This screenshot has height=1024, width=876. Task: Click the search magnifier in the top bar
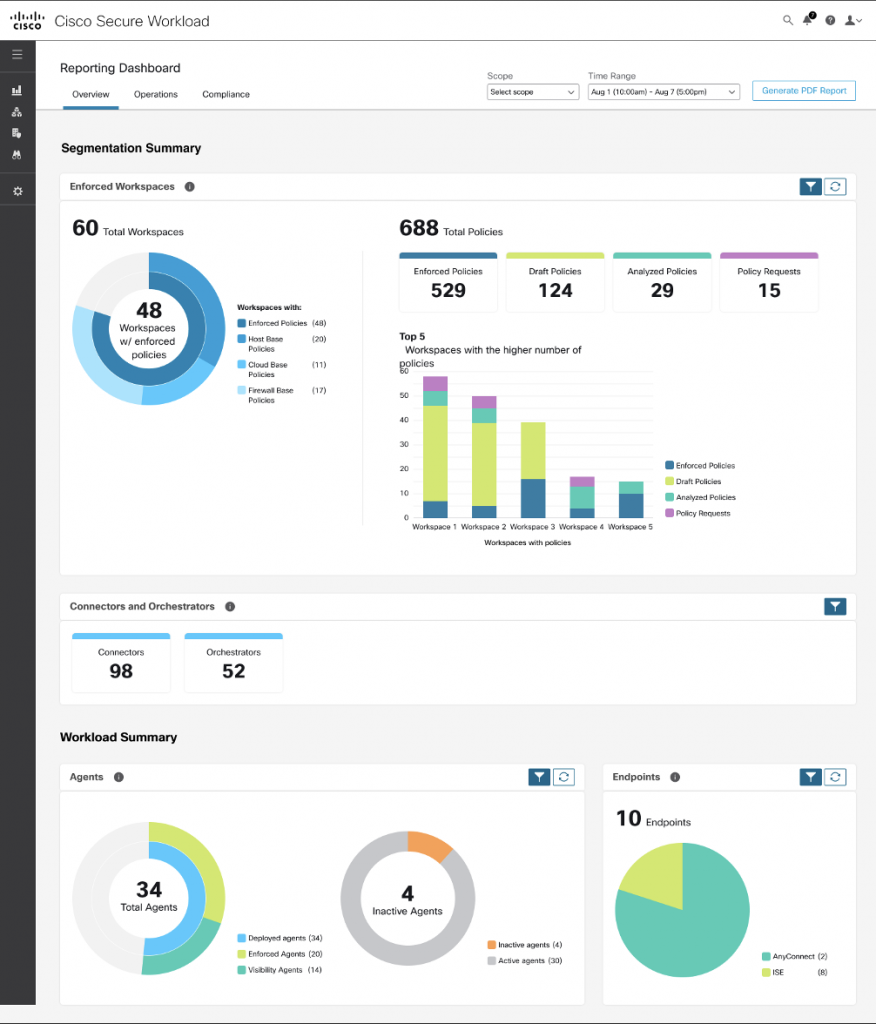tap(788, 20)
